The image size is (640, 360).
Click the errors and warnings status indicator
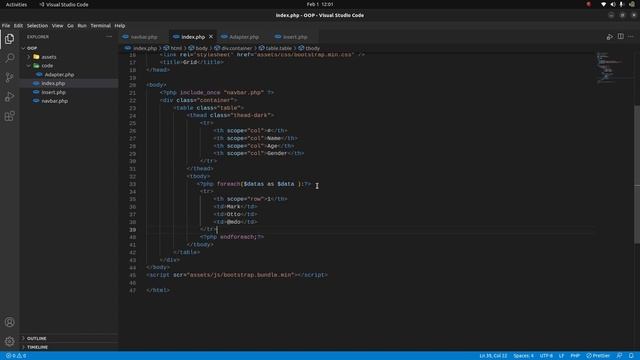16,356
